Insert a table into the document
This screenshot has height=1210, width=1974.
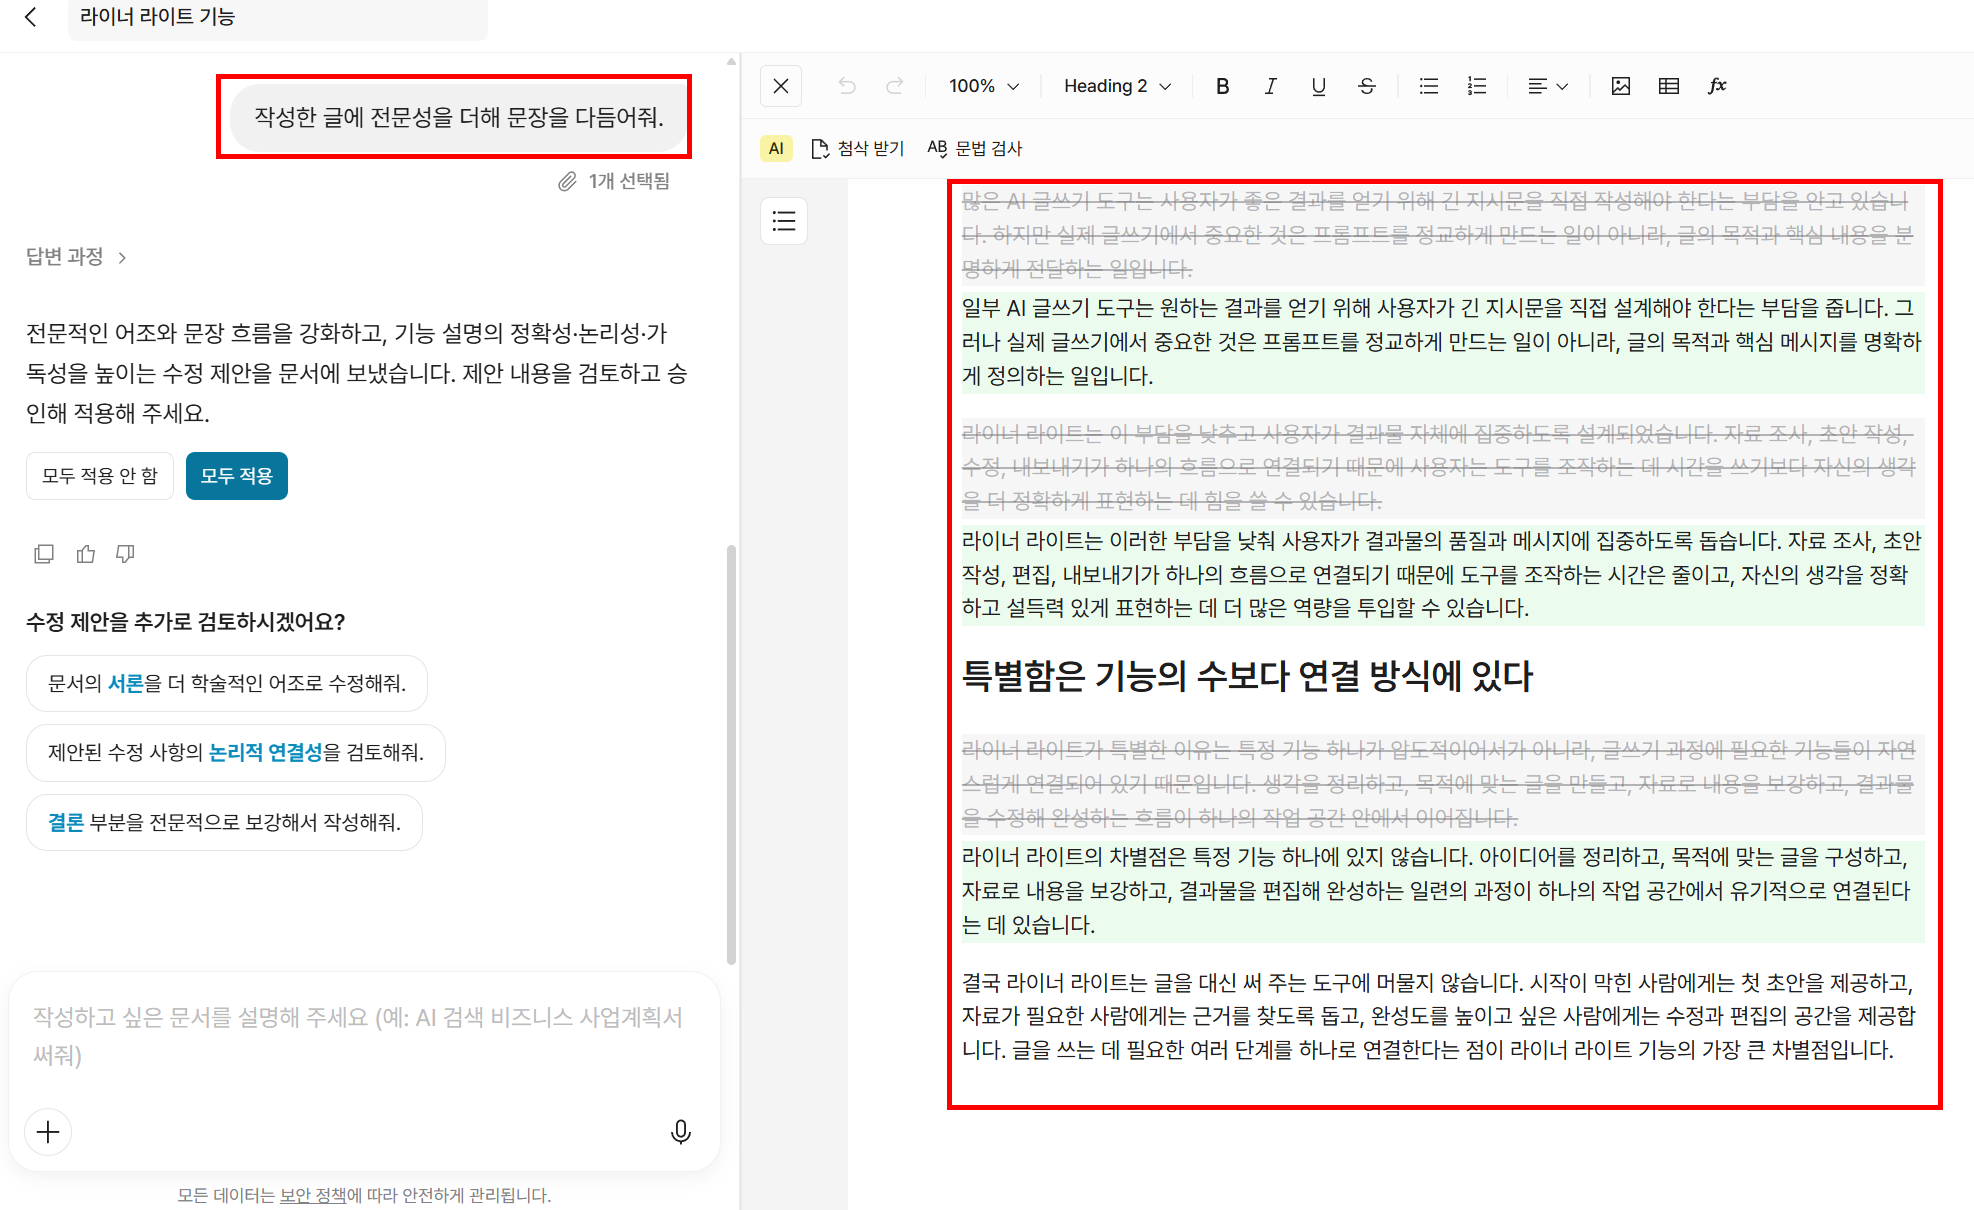(1668, 86)
